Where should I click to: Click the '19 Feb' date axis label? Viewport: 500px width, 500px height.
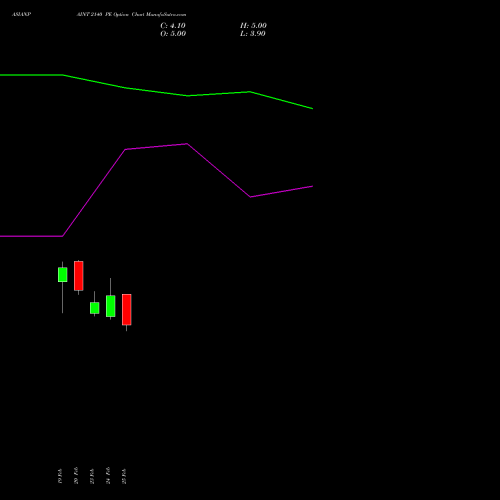(x=60, y=476)
